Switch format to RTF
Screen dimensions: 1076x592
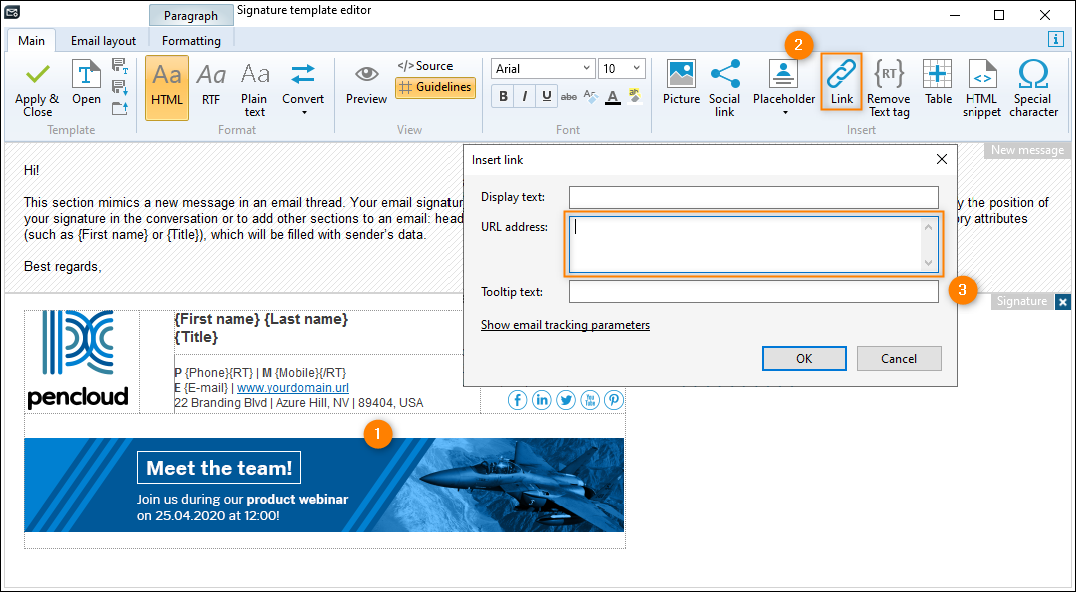(211, 84)
